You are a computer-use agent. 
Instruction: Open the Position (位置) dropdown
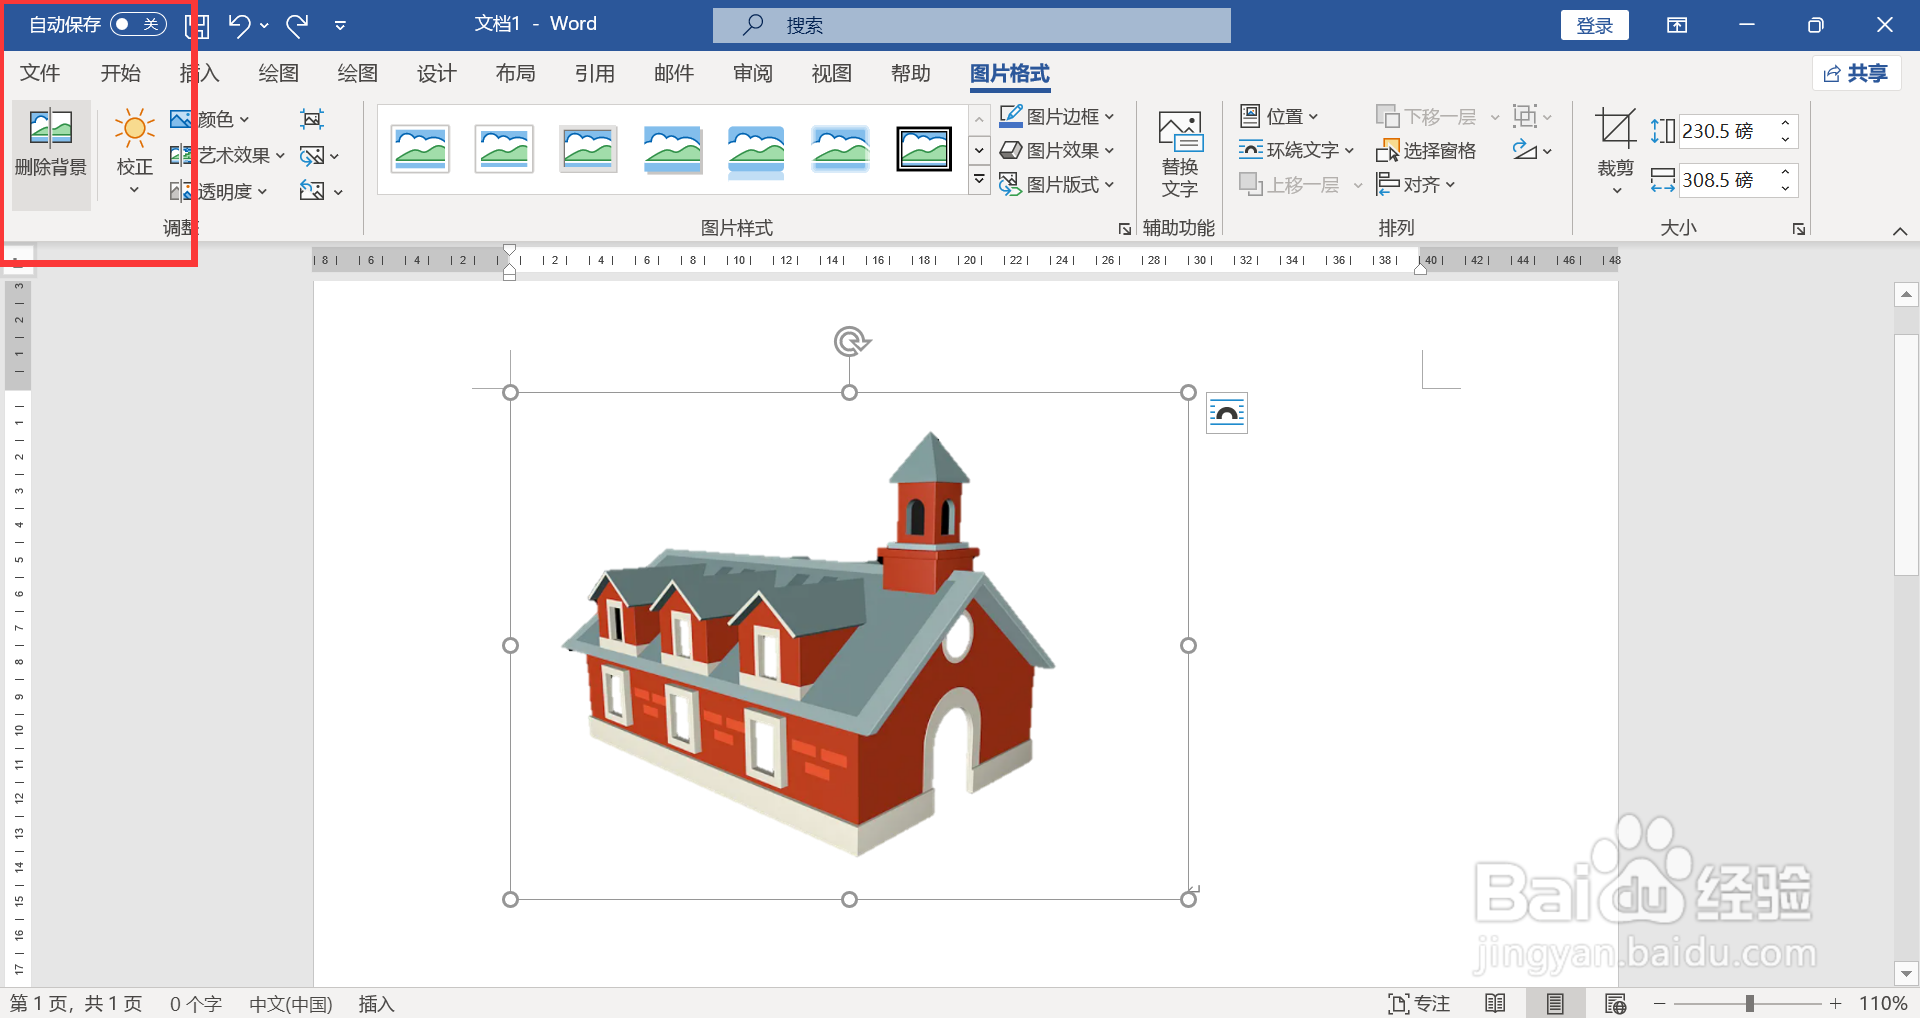pos(1279,117)
